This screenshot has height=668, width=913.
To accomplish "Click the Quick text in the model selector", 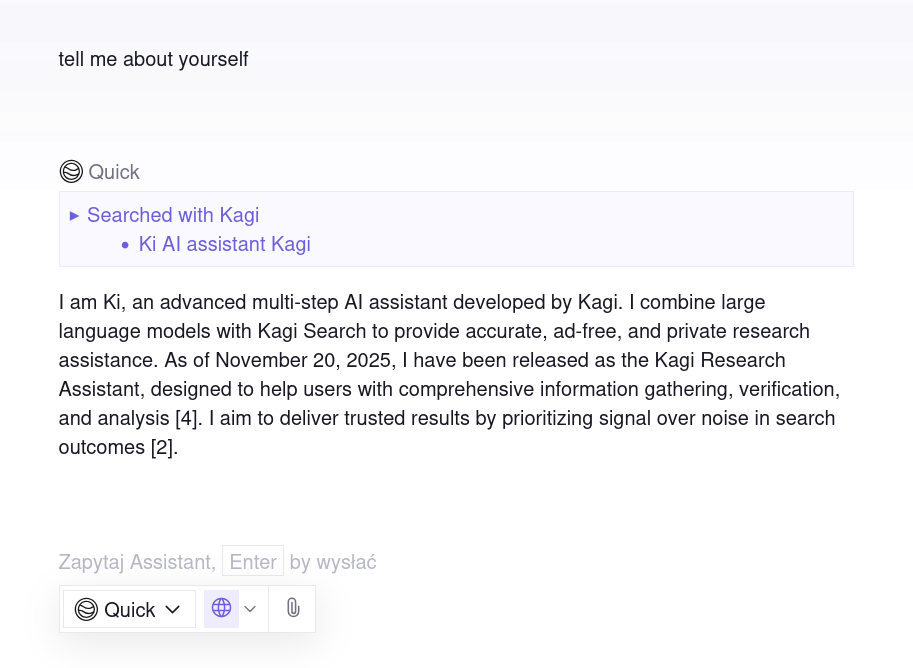I will 130,609.
